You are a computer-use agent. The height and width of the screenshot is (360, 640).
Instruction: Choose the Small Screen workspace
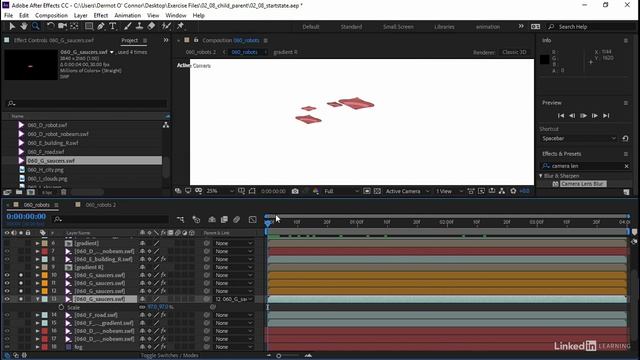pos(398,27)
